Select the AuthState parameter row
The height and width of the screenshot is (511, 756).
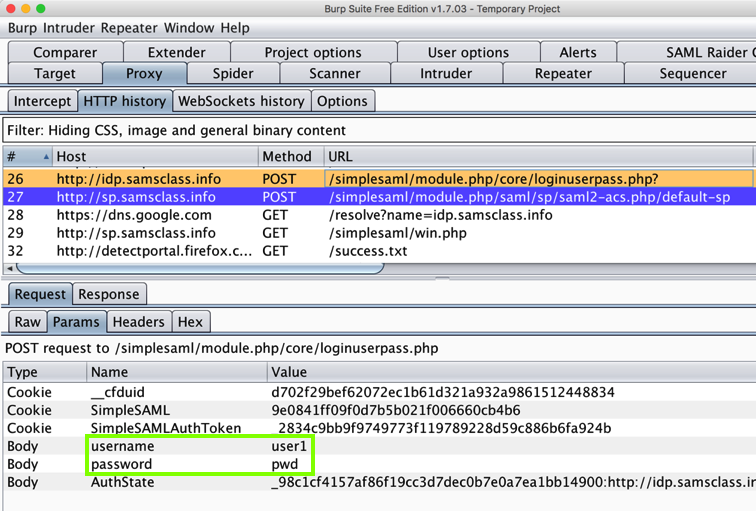[379, 482]
